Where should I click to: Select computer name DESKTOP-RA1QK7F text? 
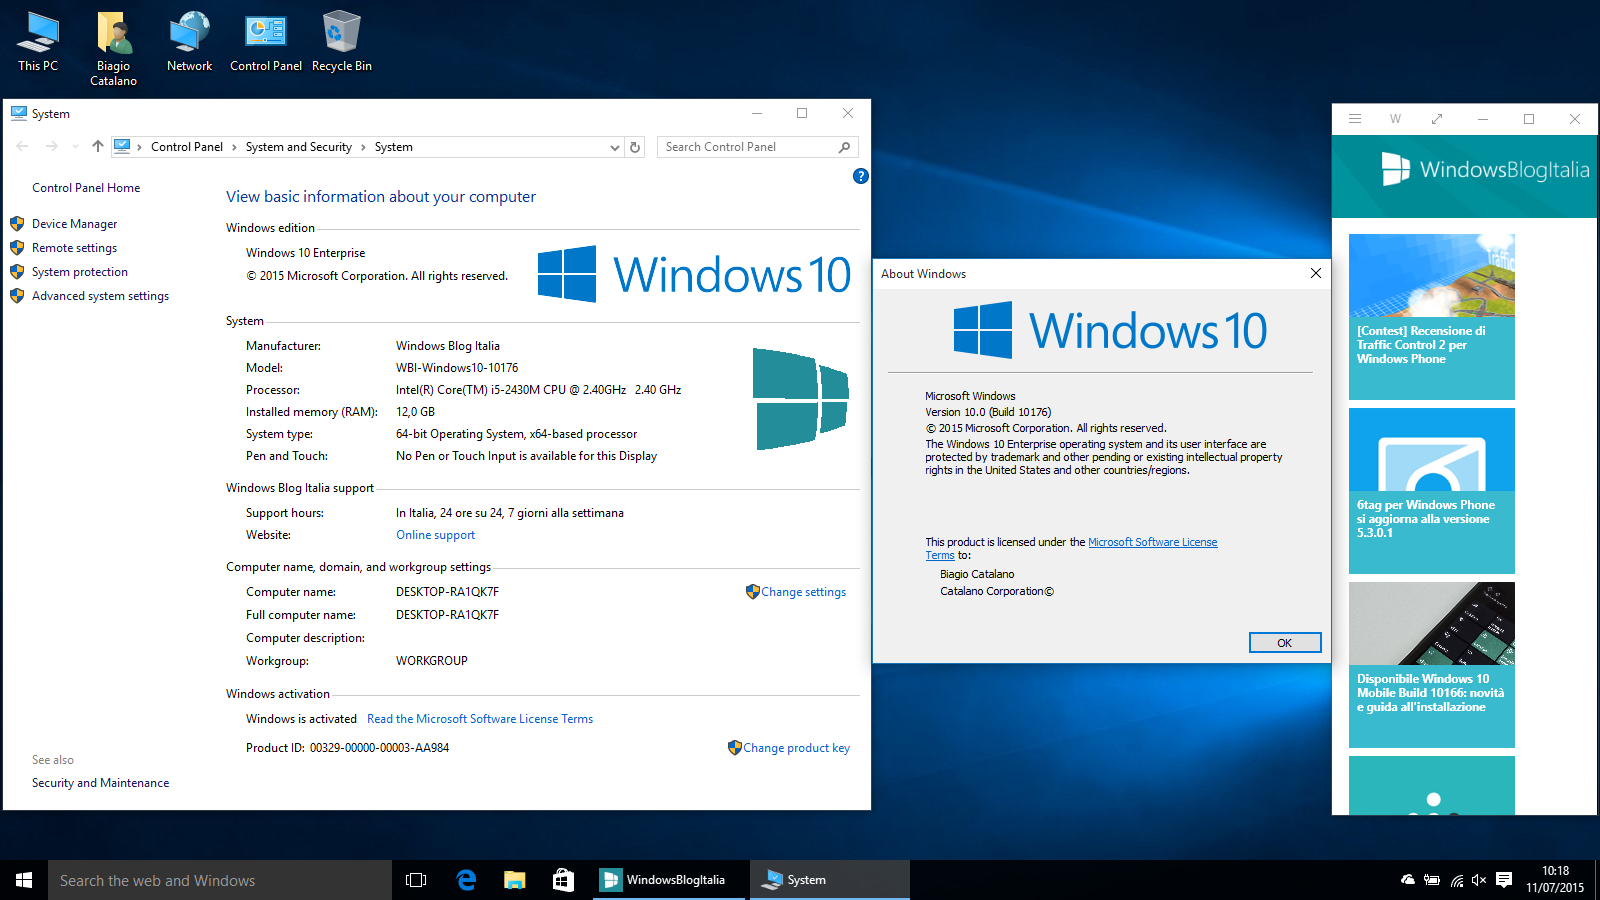tap(447, 592)
